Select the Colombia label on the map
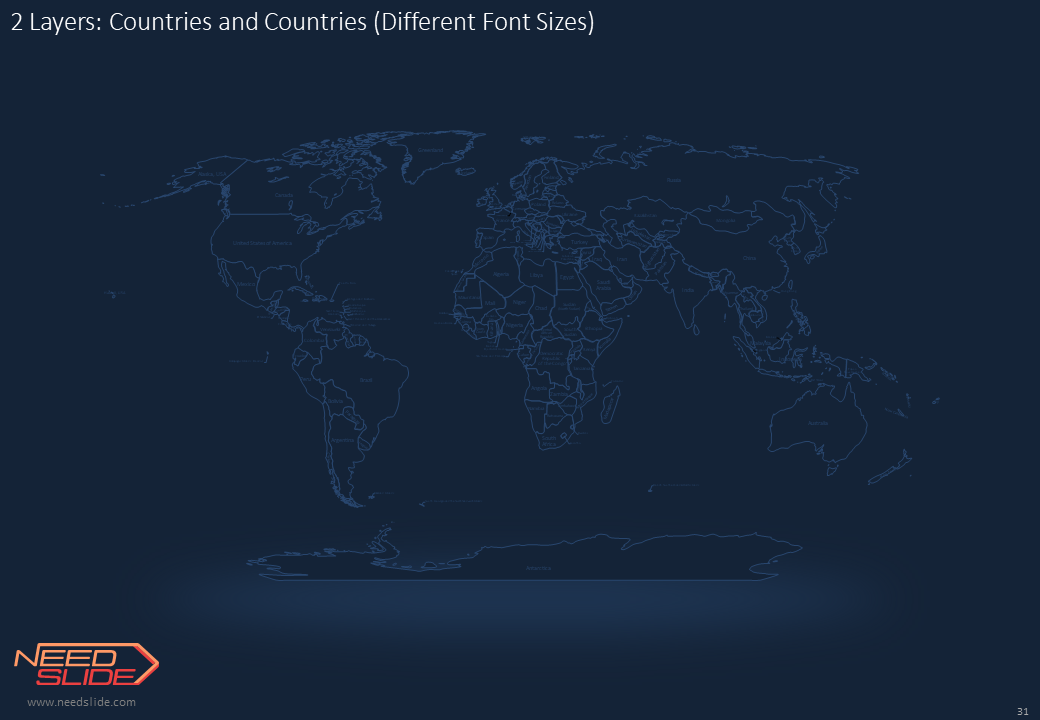 point(314,341)
